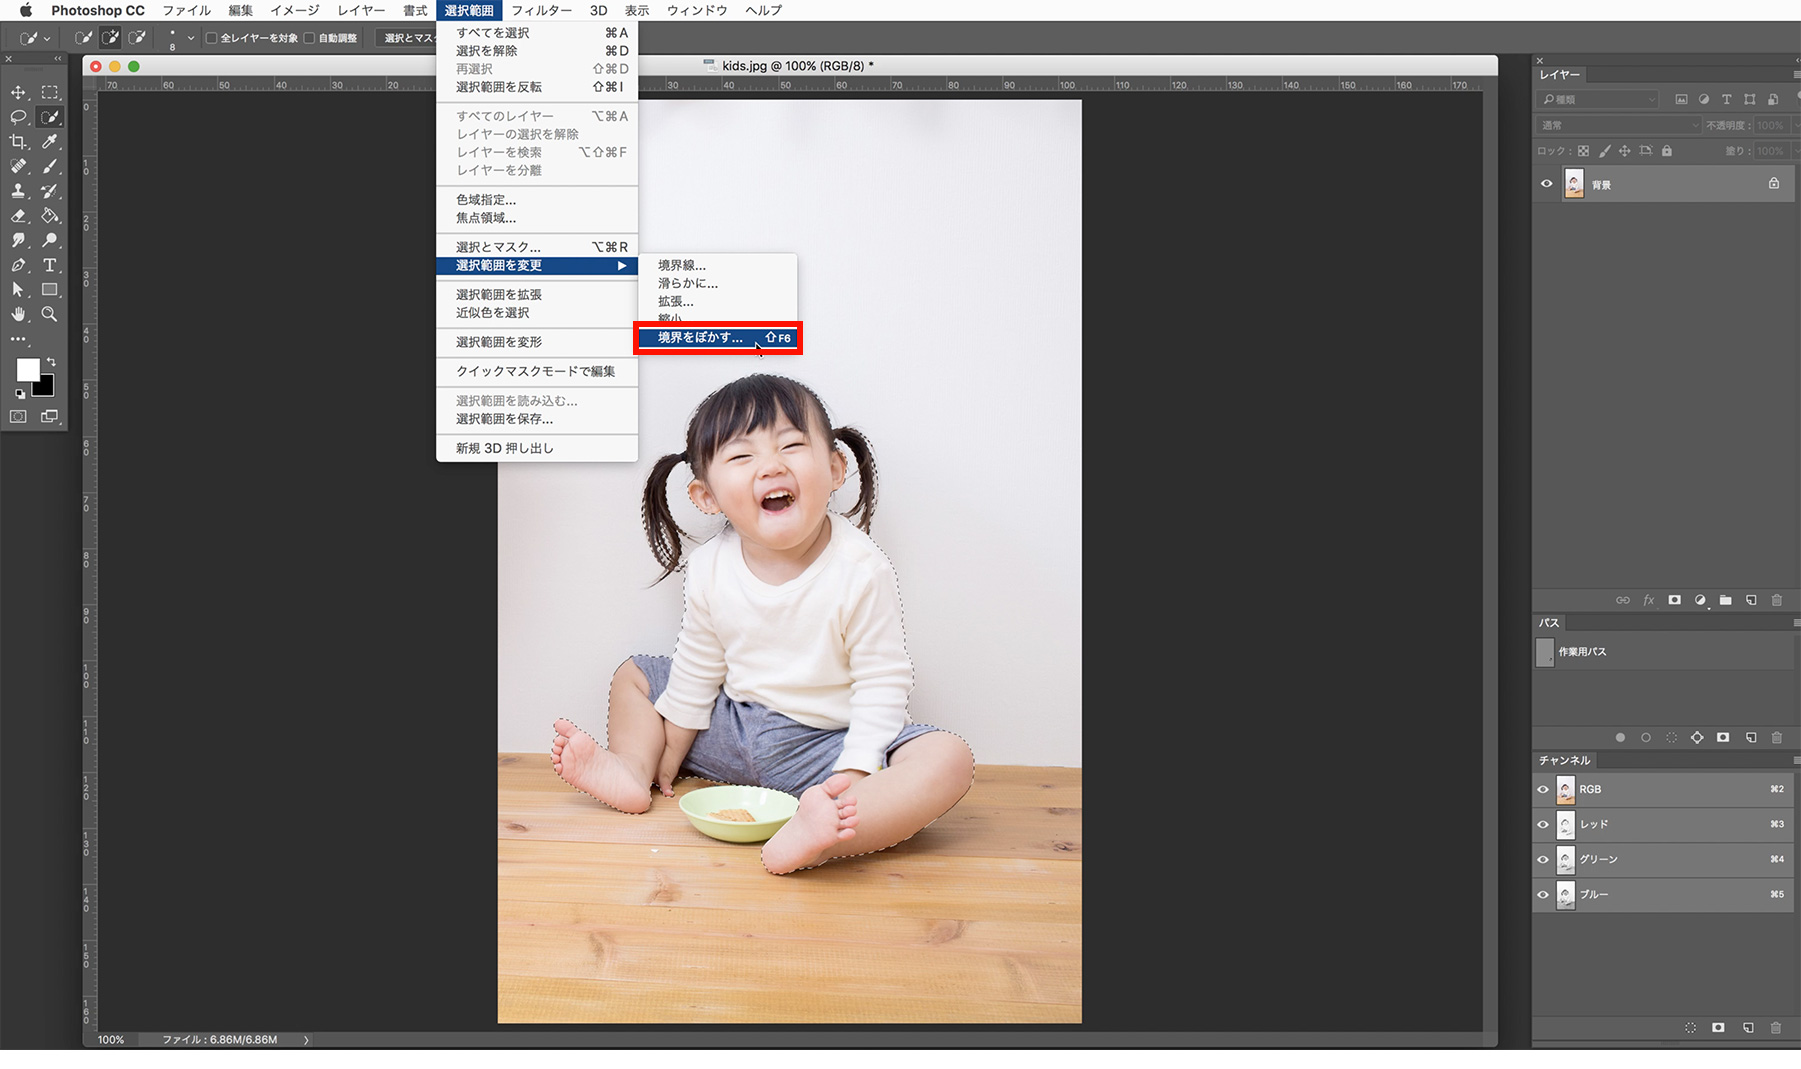The height and width of the screenshot is (1069, 1801).
Task: Load path as a selection
Action: click(1671, 738)
